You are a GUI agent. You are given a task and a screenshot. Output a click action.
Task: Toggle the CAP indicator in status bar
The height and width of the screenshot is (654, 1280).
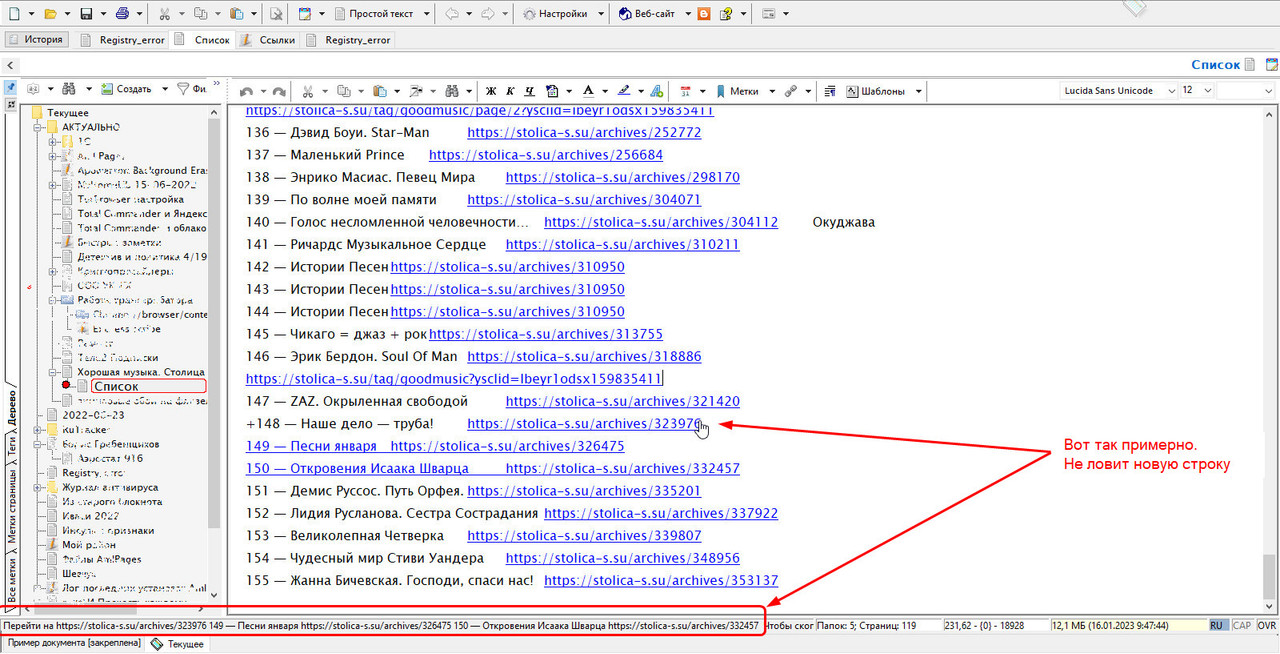coord(1242,625)
